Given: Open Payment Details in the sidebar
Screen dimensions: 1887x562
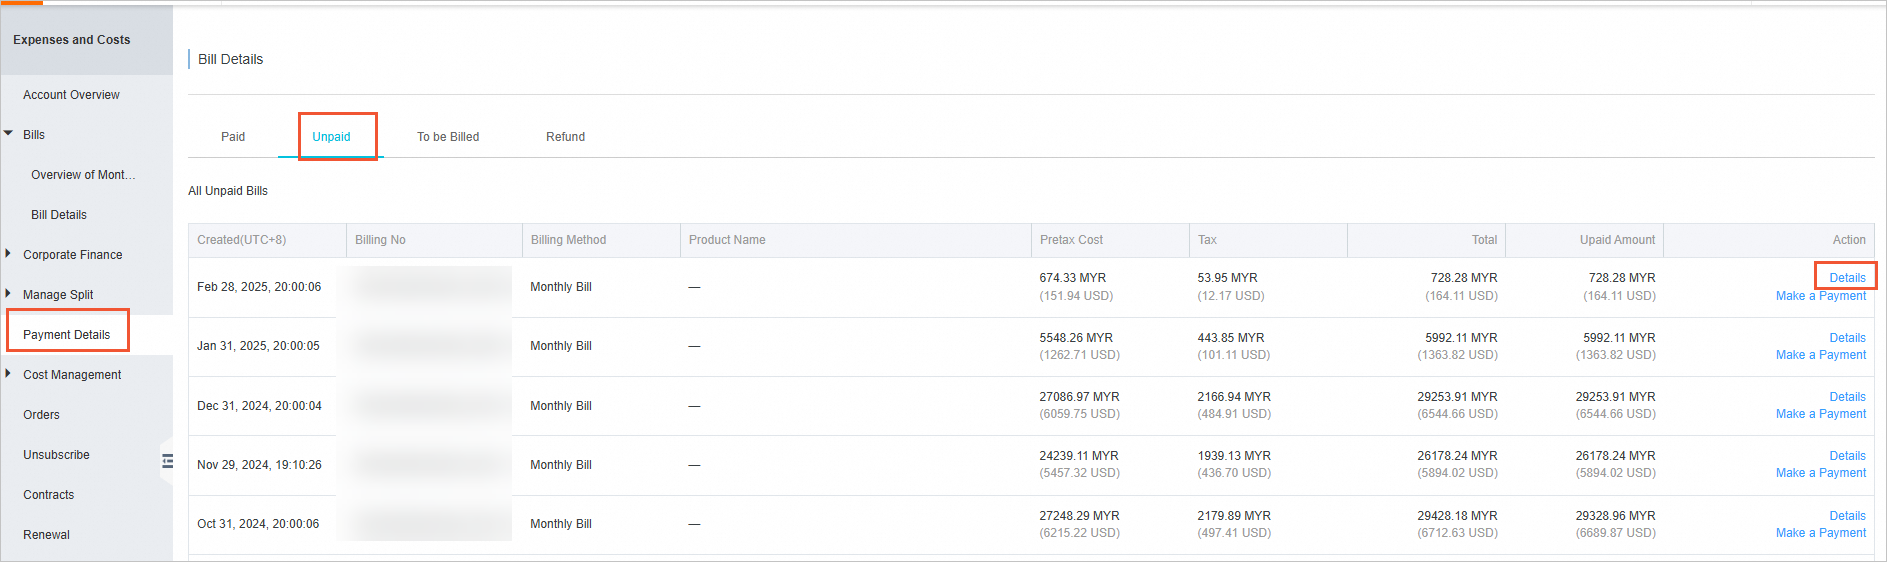Looking at the screenshot, I should click(67, 335).
